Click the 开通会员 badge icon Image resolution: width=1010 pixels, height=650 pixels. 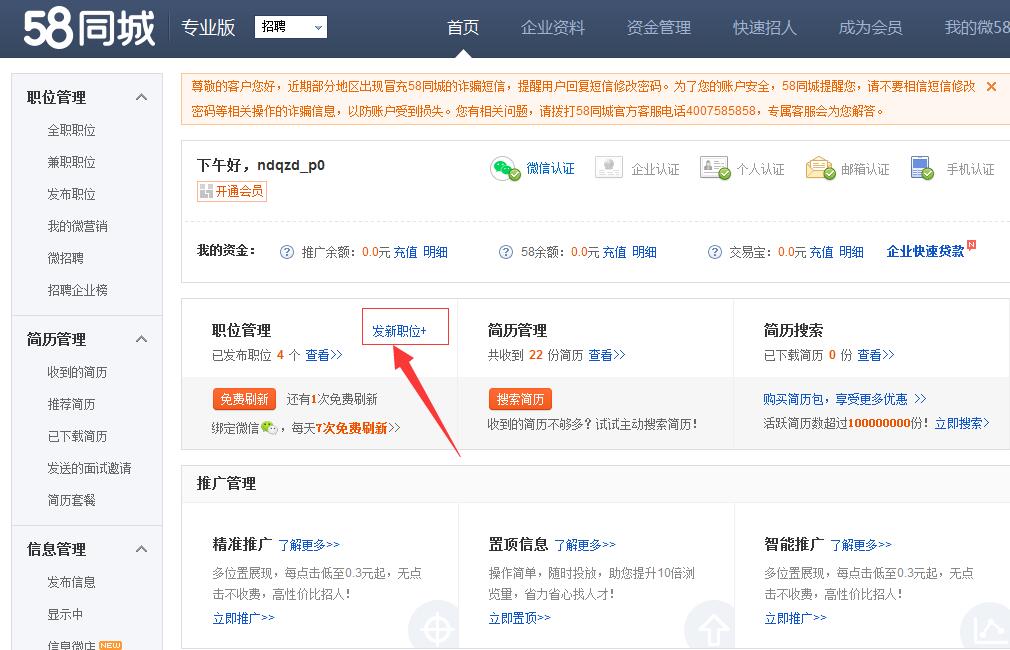[206, 191]
